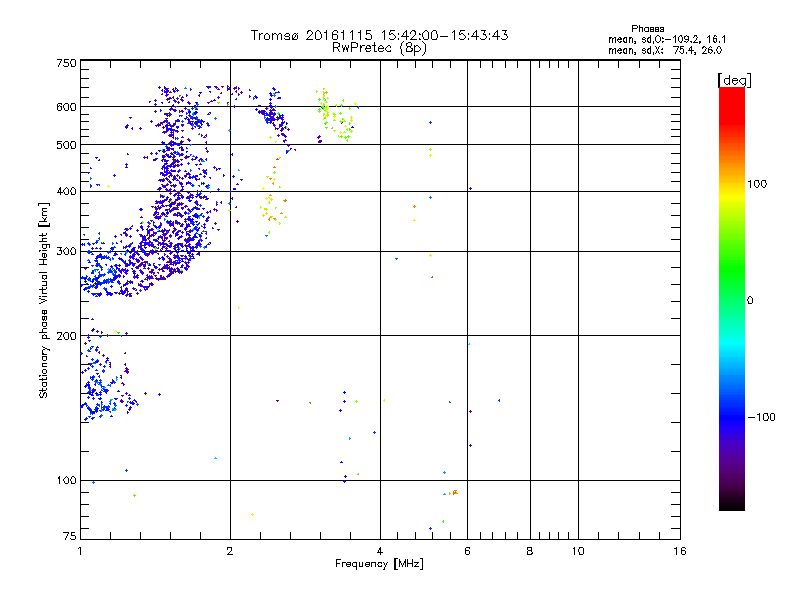Click the x-axis tick label '4'

click(x=380, y=551)
